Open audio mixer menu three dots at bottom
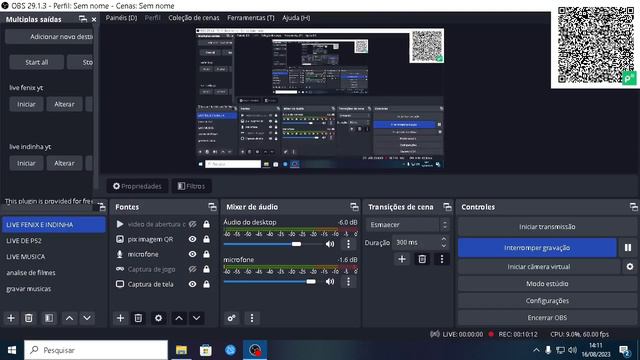Screen dimensions: 640x360 [252, 318]
